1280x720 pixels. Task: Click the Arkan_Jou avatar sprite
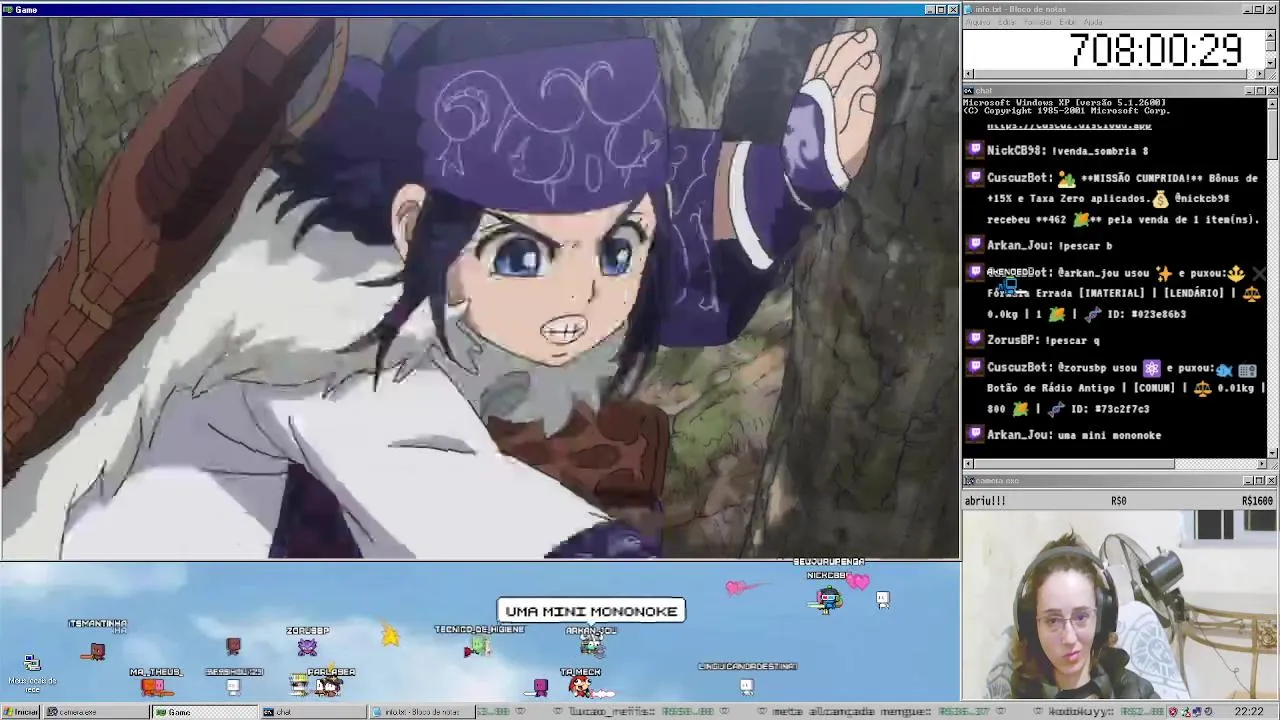click(x=591, y=646)
